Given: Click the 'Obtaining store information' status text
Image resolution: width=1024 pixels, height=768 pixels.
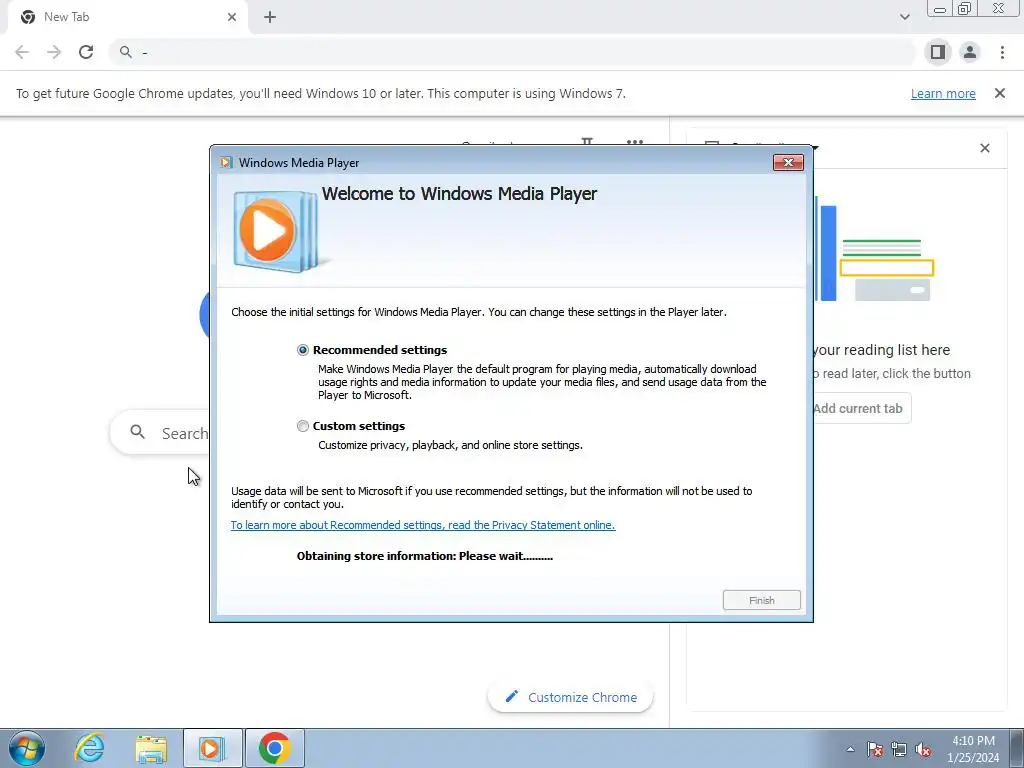Looking at the screenshot, I should [x=424, y=556].
